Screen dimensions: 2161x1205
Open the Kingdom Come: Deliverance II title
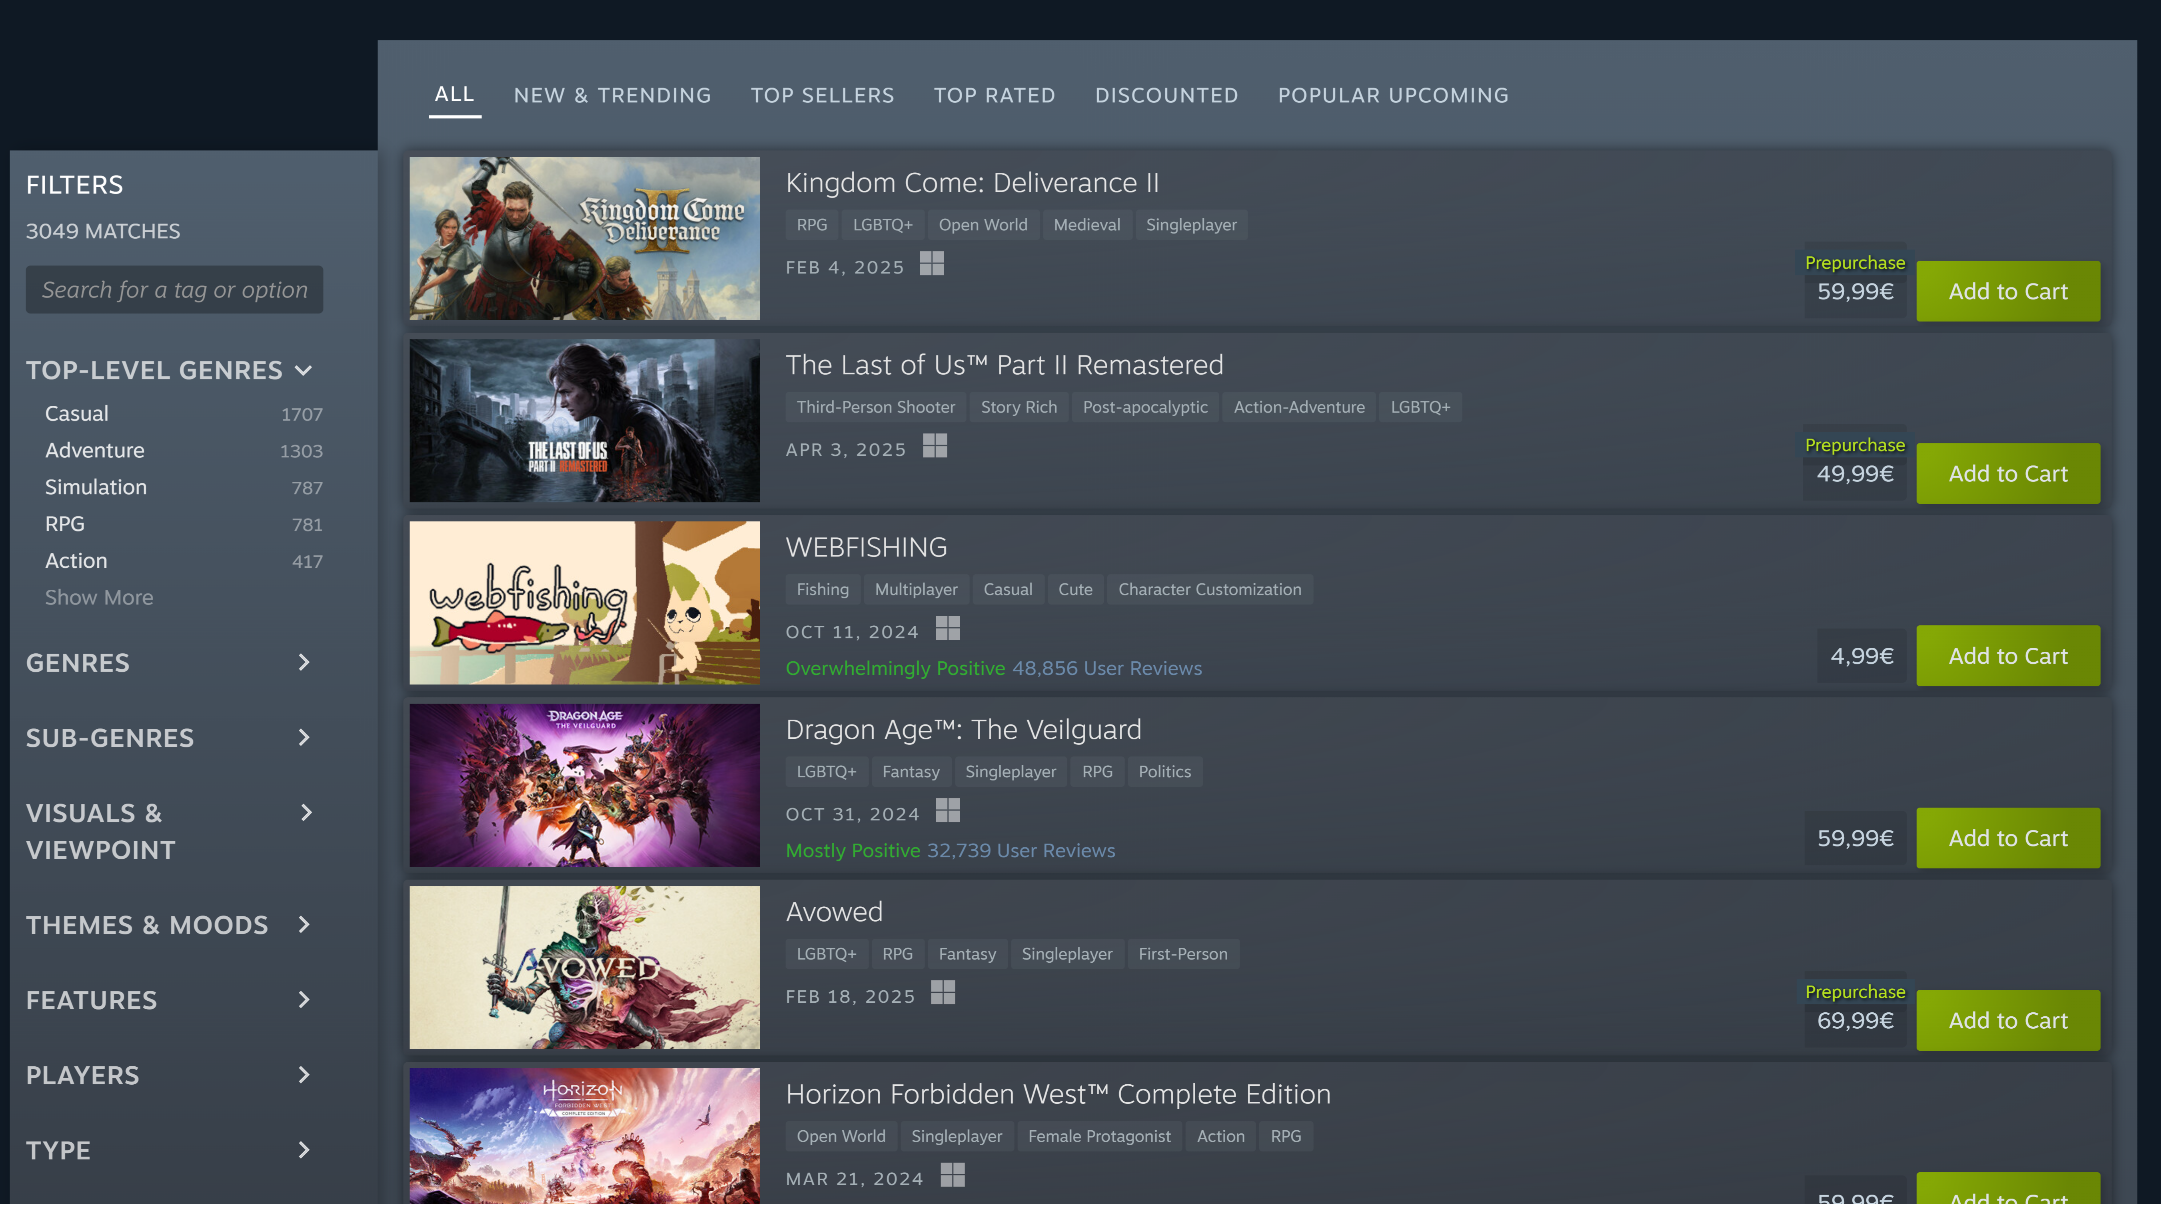click(972, 183)
